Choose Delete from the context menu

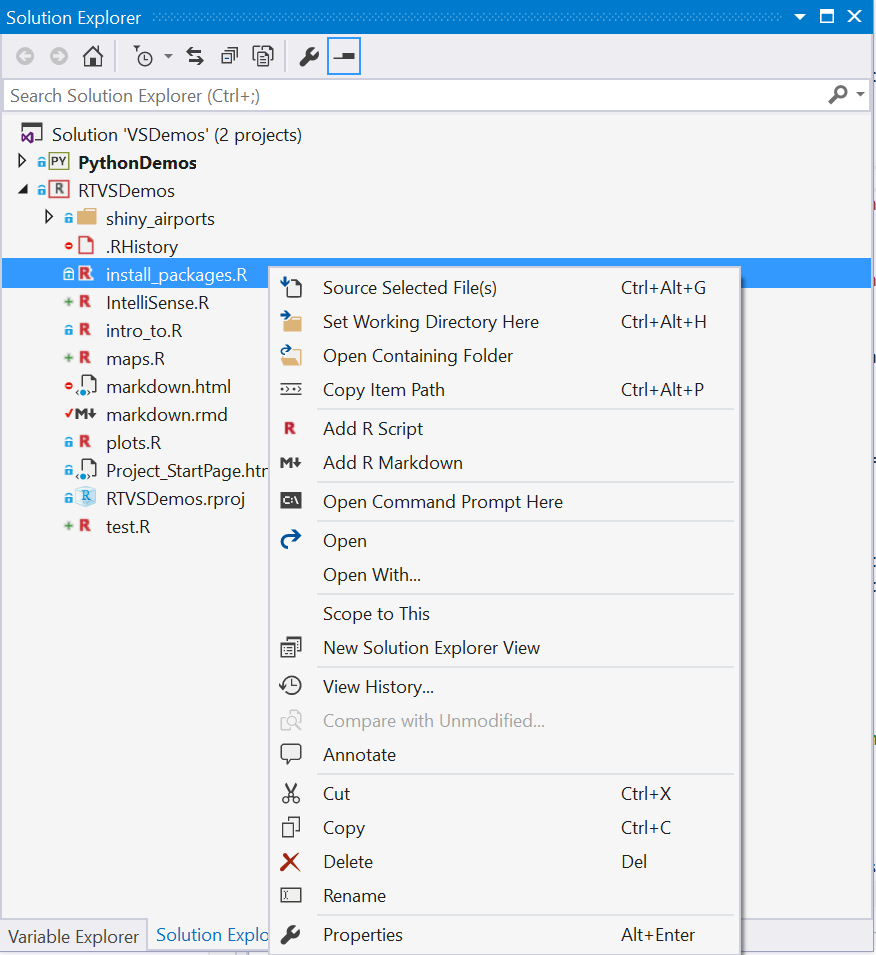(x=504, y=862)
